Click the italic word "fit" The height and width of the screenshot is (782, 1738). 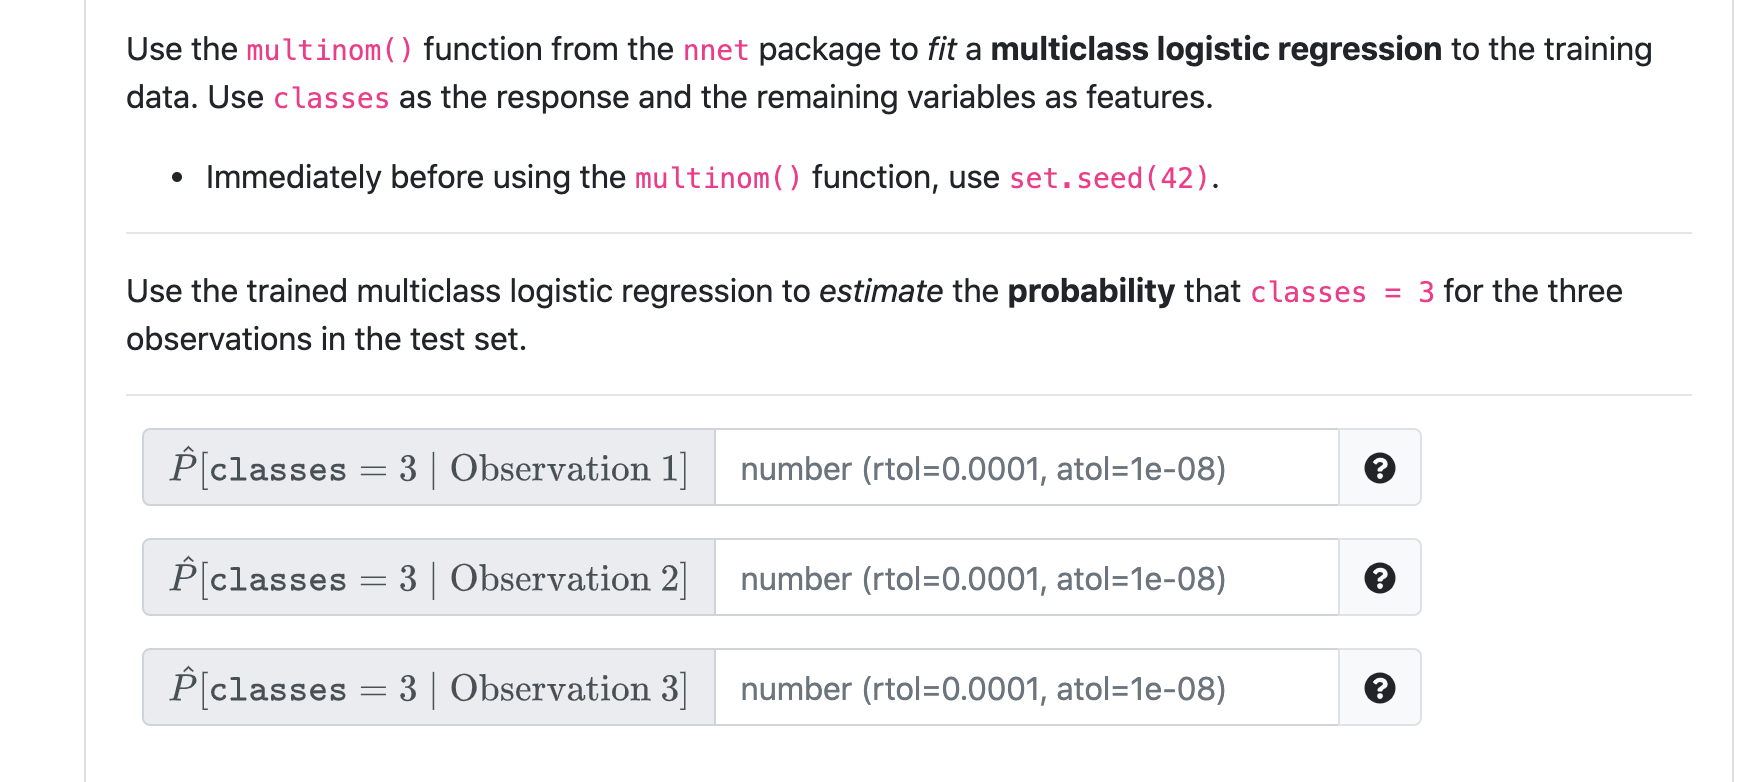click(941, 49)
